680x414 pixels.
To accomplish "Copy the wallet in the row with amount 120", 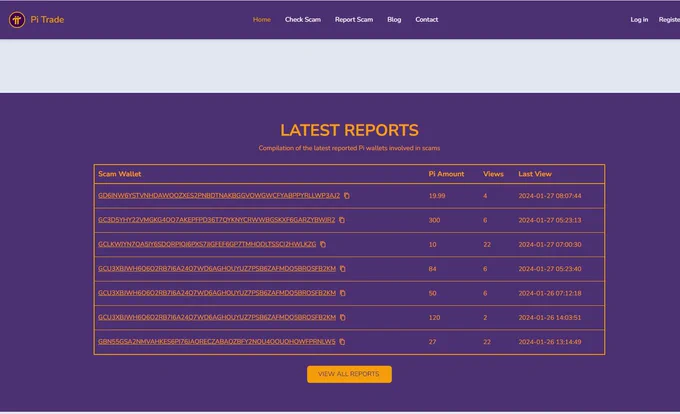I will 343,317.
